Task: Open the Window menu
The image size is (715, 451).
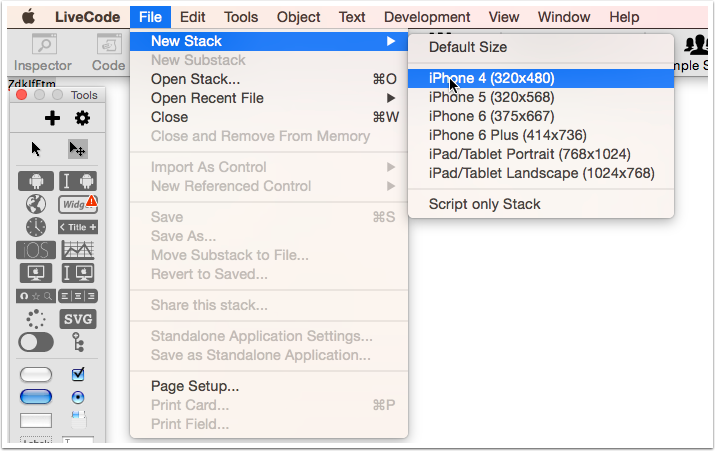Action: 564,17
